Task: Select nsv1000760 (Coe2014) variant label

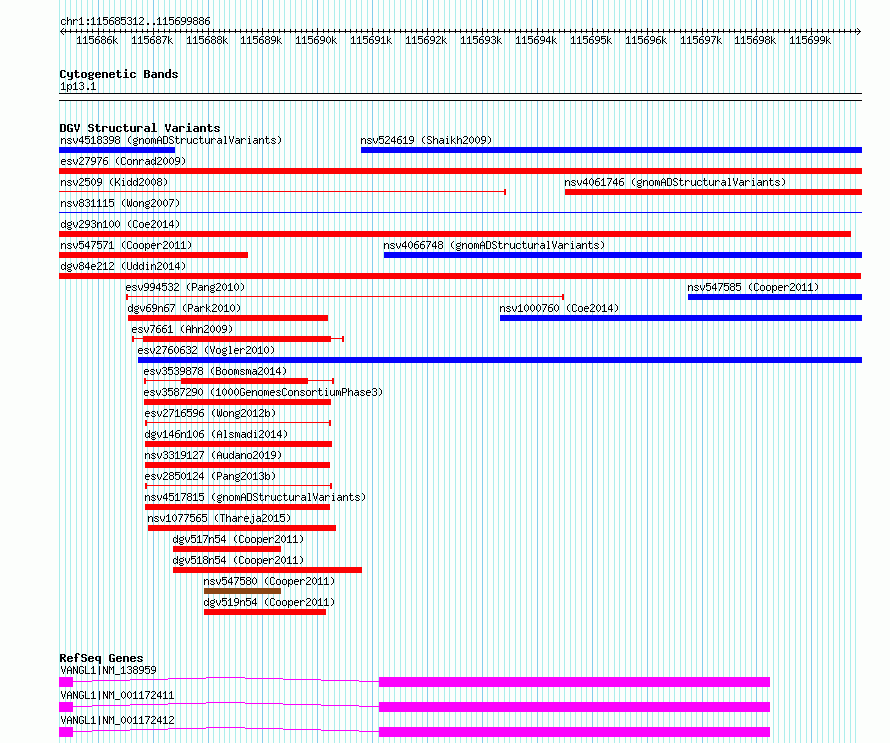Action: 559,308
